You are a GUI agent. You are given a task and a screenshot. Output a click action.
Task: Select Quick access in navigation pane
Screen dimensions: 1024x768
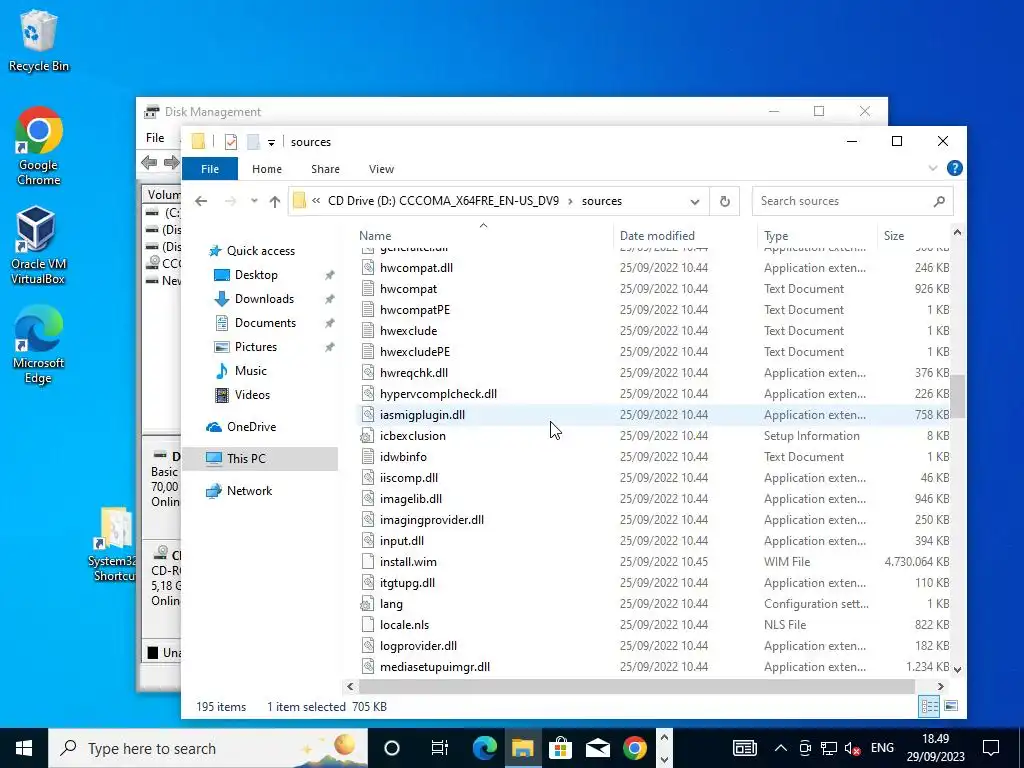261,251
